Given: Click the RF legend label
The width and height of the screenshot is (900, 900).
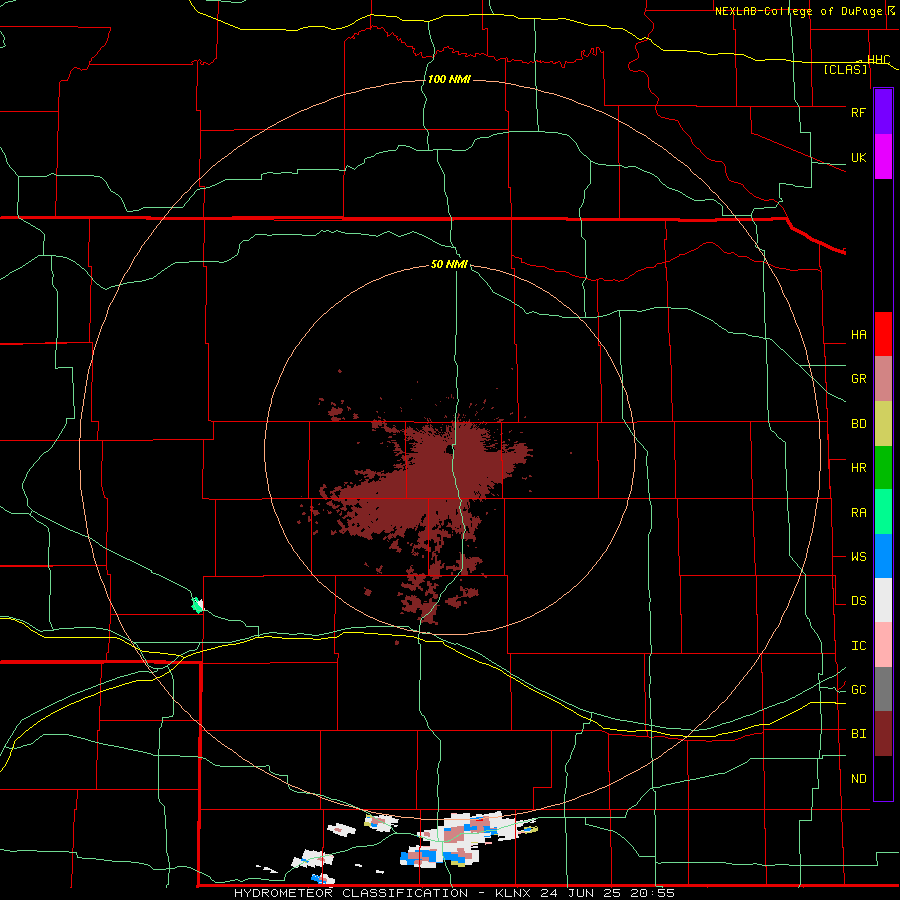Looking at the screenshot, I should point(858,112).
